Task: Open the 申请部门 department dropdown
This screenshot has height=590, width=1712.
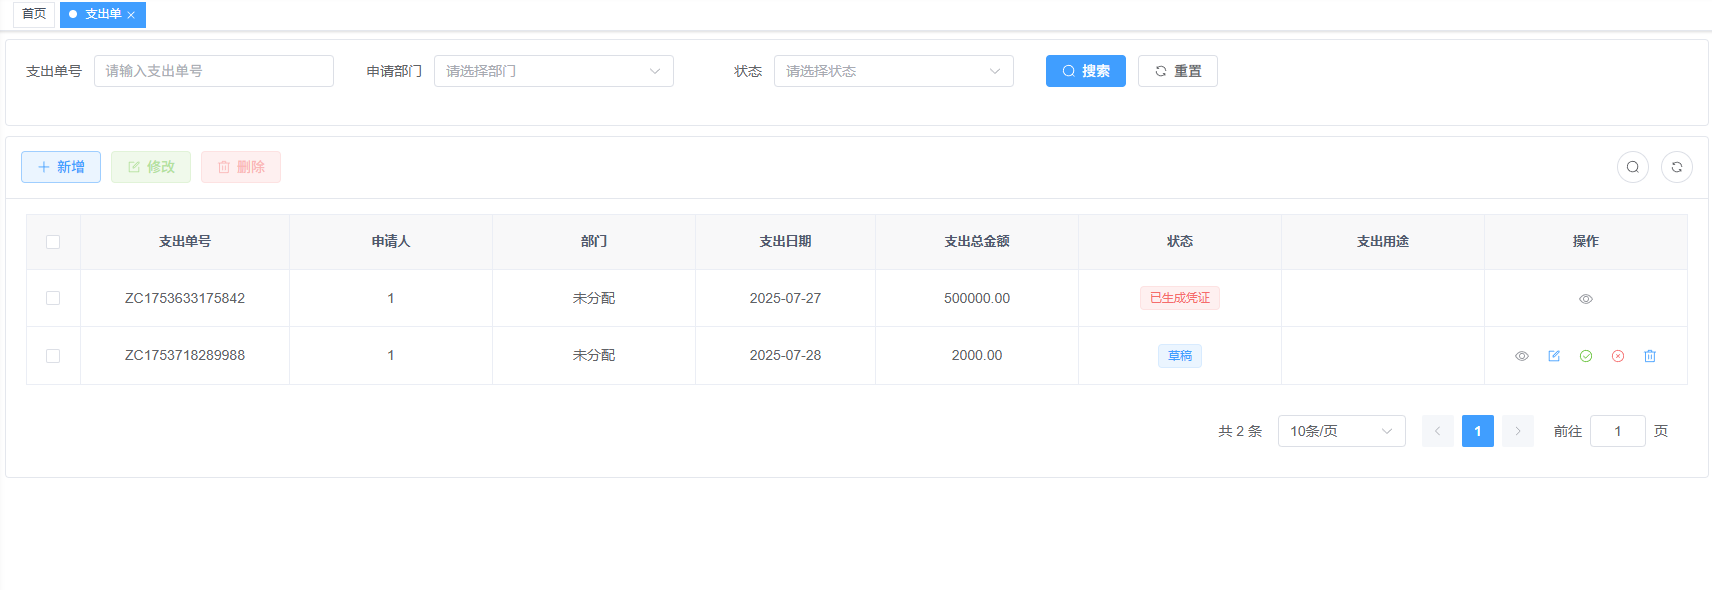Action: (x=553, y=71)
